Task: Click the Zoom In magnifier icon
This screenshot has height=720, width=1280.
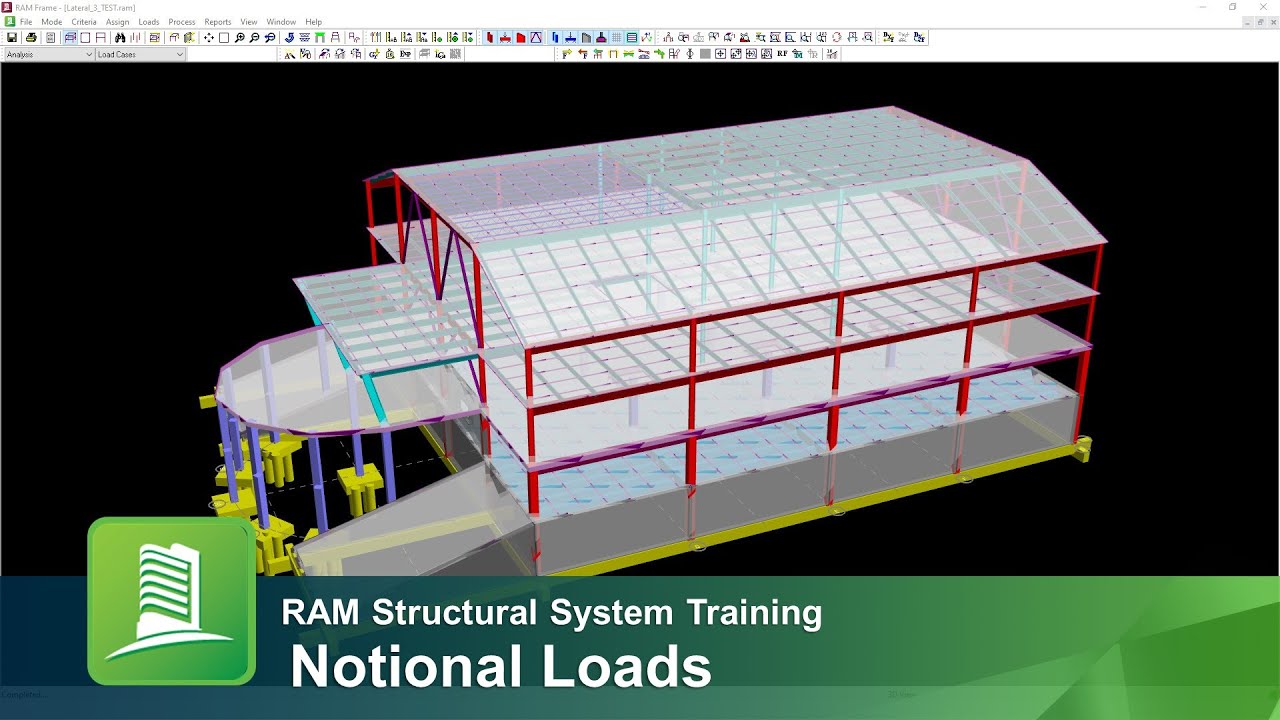Action: [239, 37]
